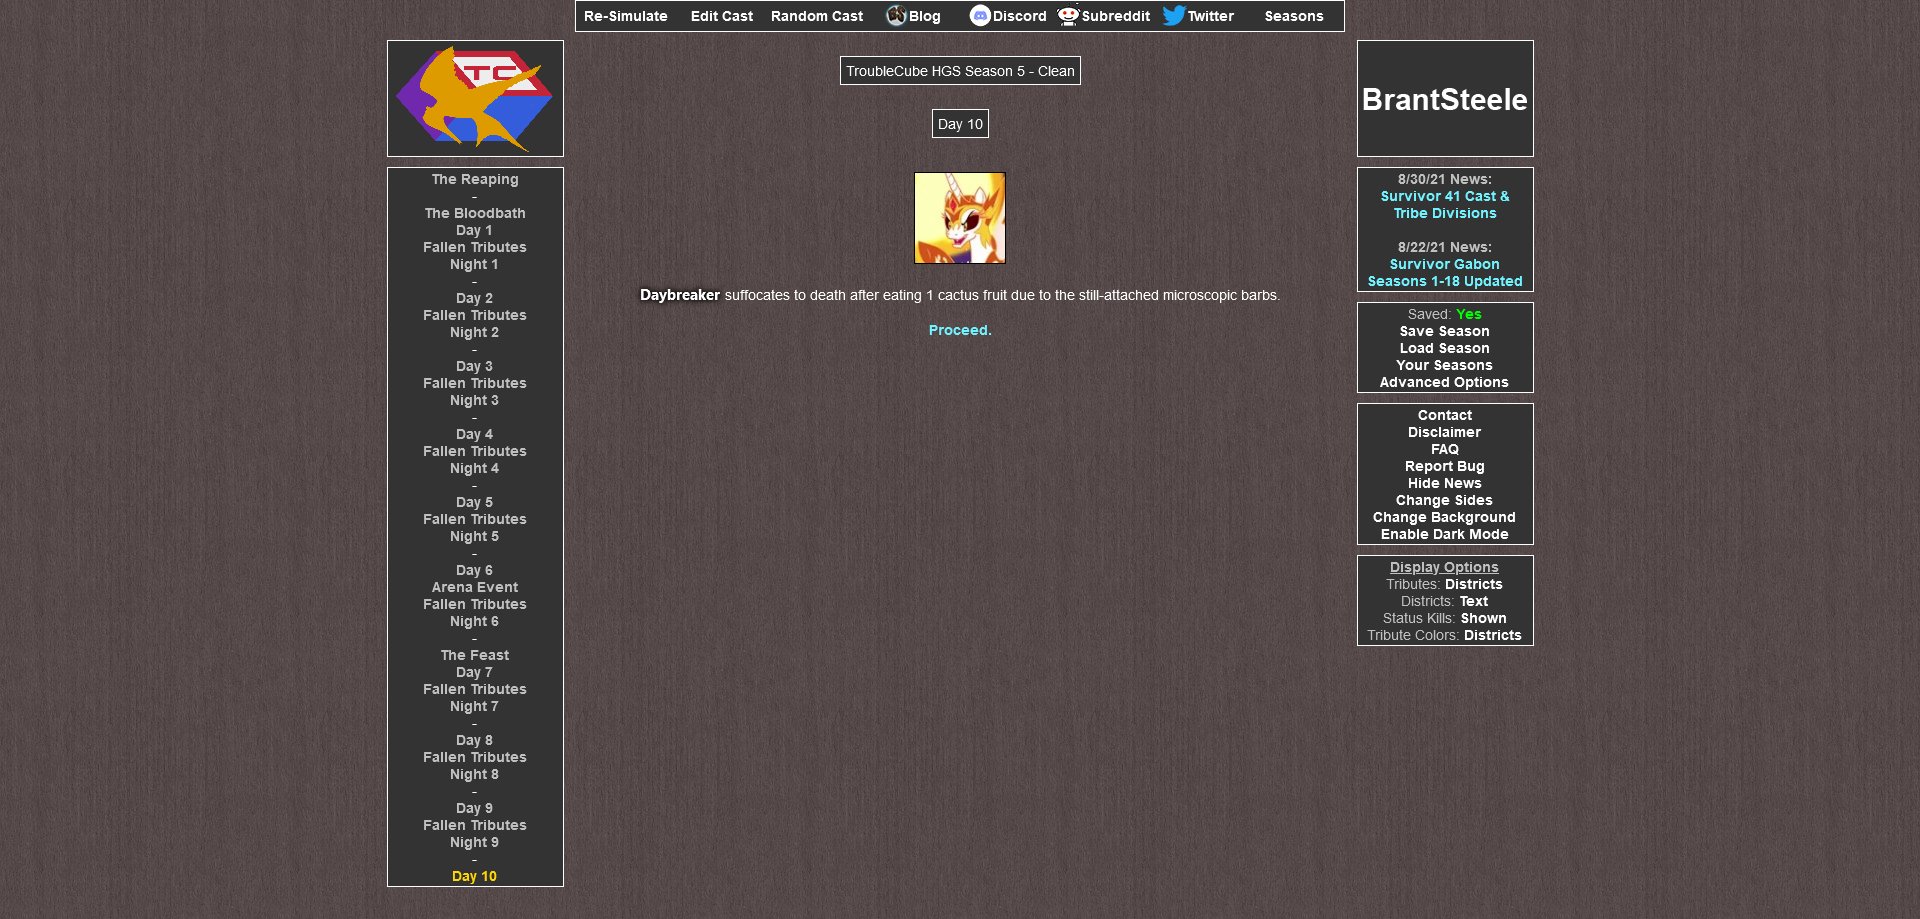This screenshot has height=919, width=1920.
Task: Open Day 7 in sidebar
Action: point(475,672)
